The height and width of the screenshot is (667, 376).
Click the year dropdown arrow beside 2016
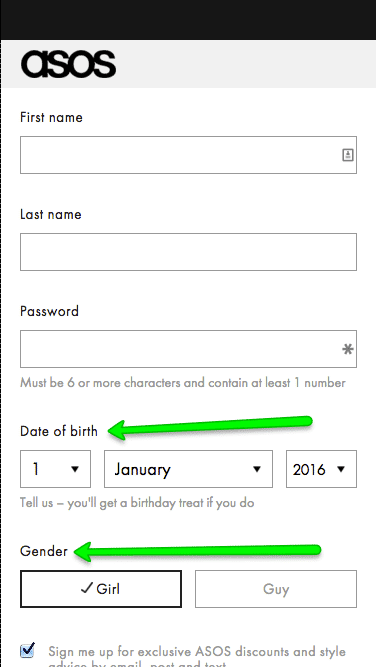click(341, 469)
